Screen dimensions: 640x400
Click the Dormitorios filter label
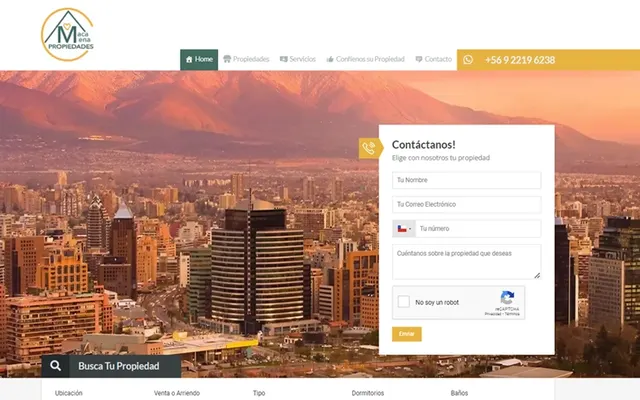coord(368,393)
